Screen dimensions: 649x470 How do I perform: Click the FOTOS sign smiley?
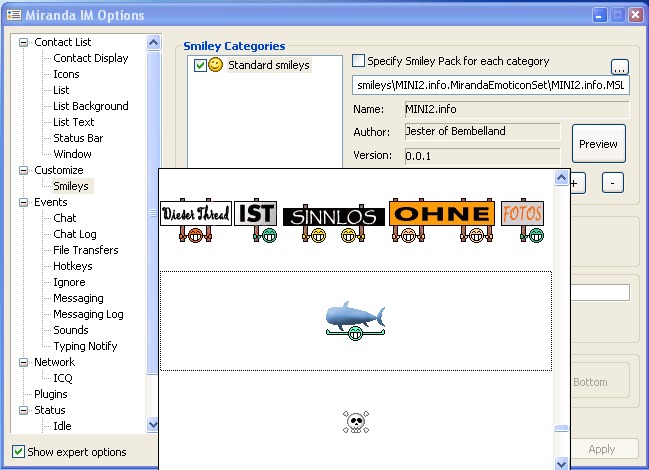(x=522, y=221)
